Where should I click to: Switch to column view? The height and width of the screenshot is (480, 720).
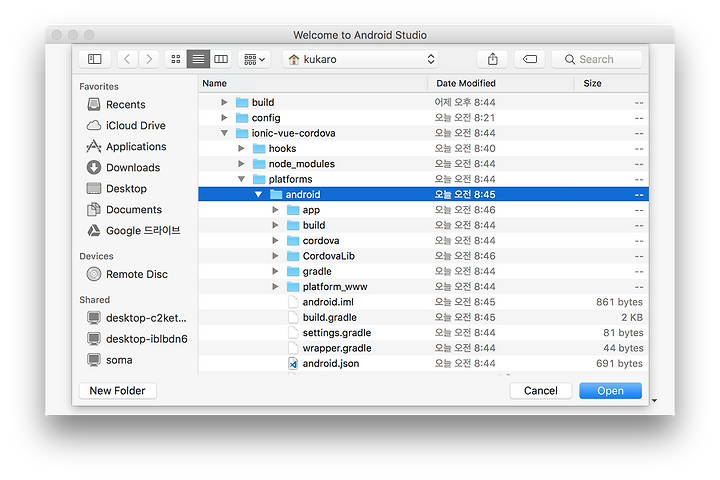tap(221, 59)
